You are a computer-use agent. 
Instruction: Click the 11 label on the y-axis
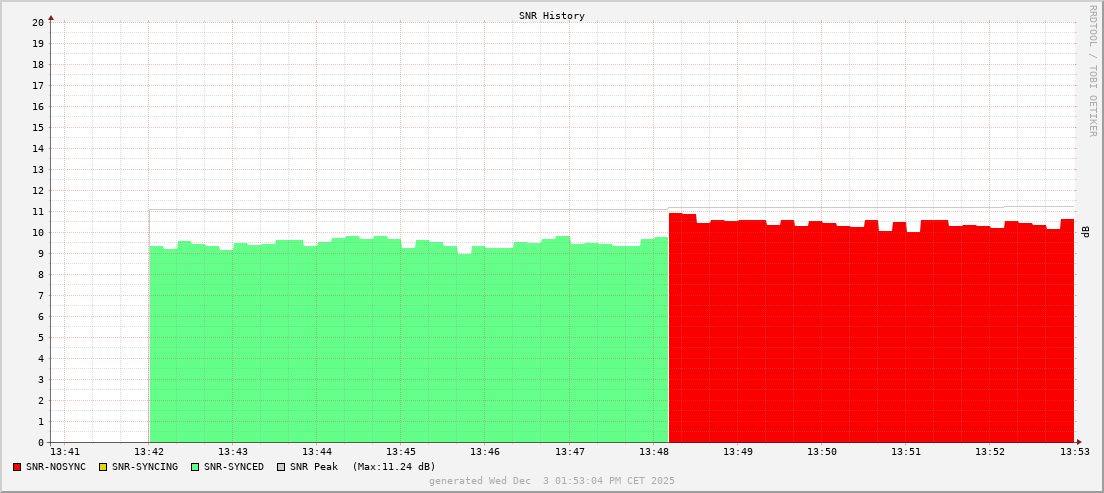(x=37, y=211)
